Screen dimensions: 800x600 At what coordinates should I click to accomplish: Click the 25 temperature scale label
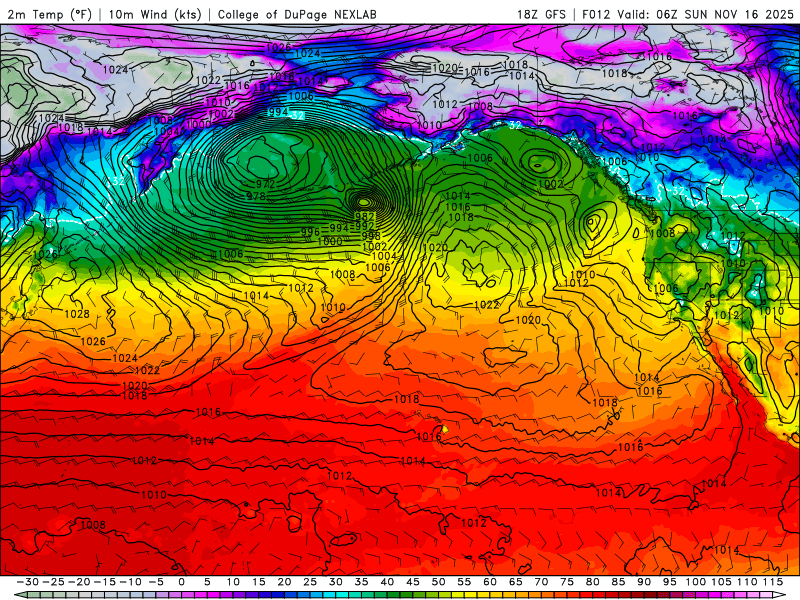(310, 582)
